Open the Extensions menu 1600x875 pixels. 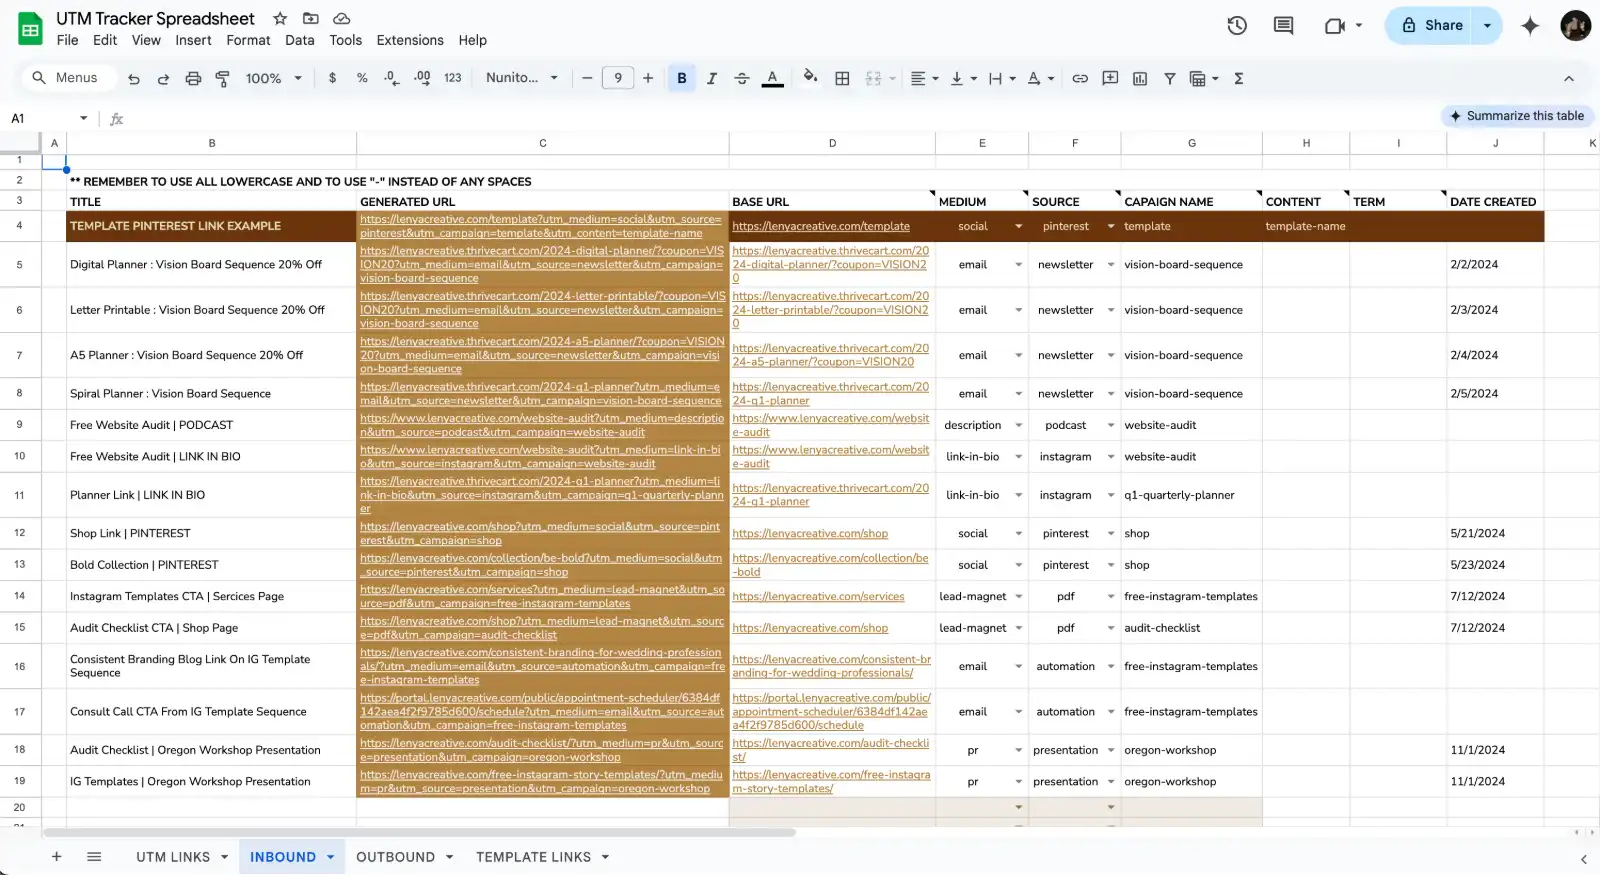(x=410, y=40)
